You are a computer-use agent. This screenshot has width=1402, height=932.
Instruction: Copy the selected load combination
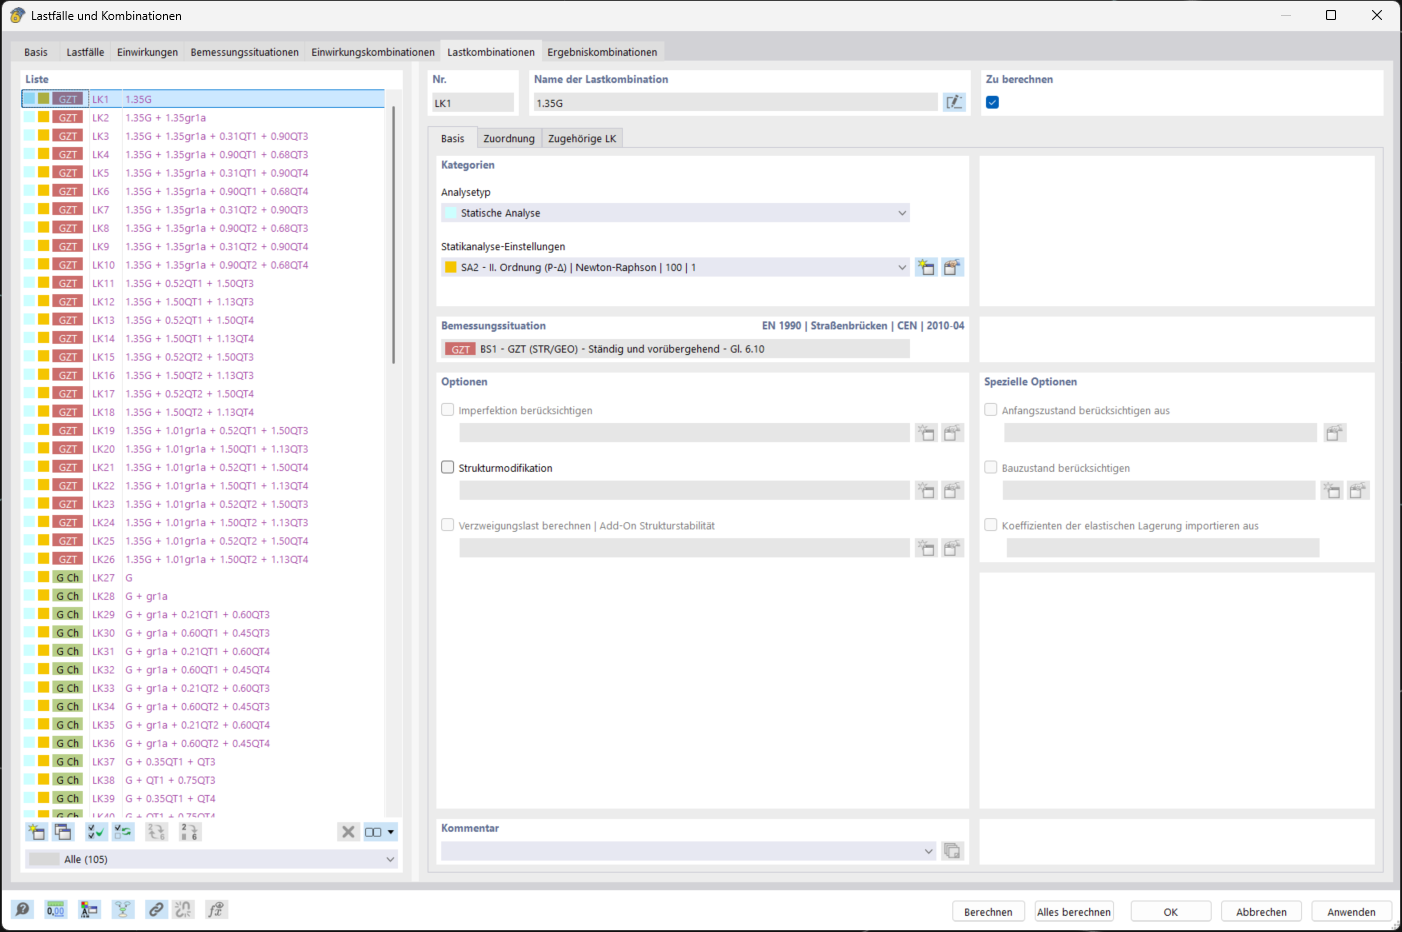pyautogui.click(x=63, y=831)
